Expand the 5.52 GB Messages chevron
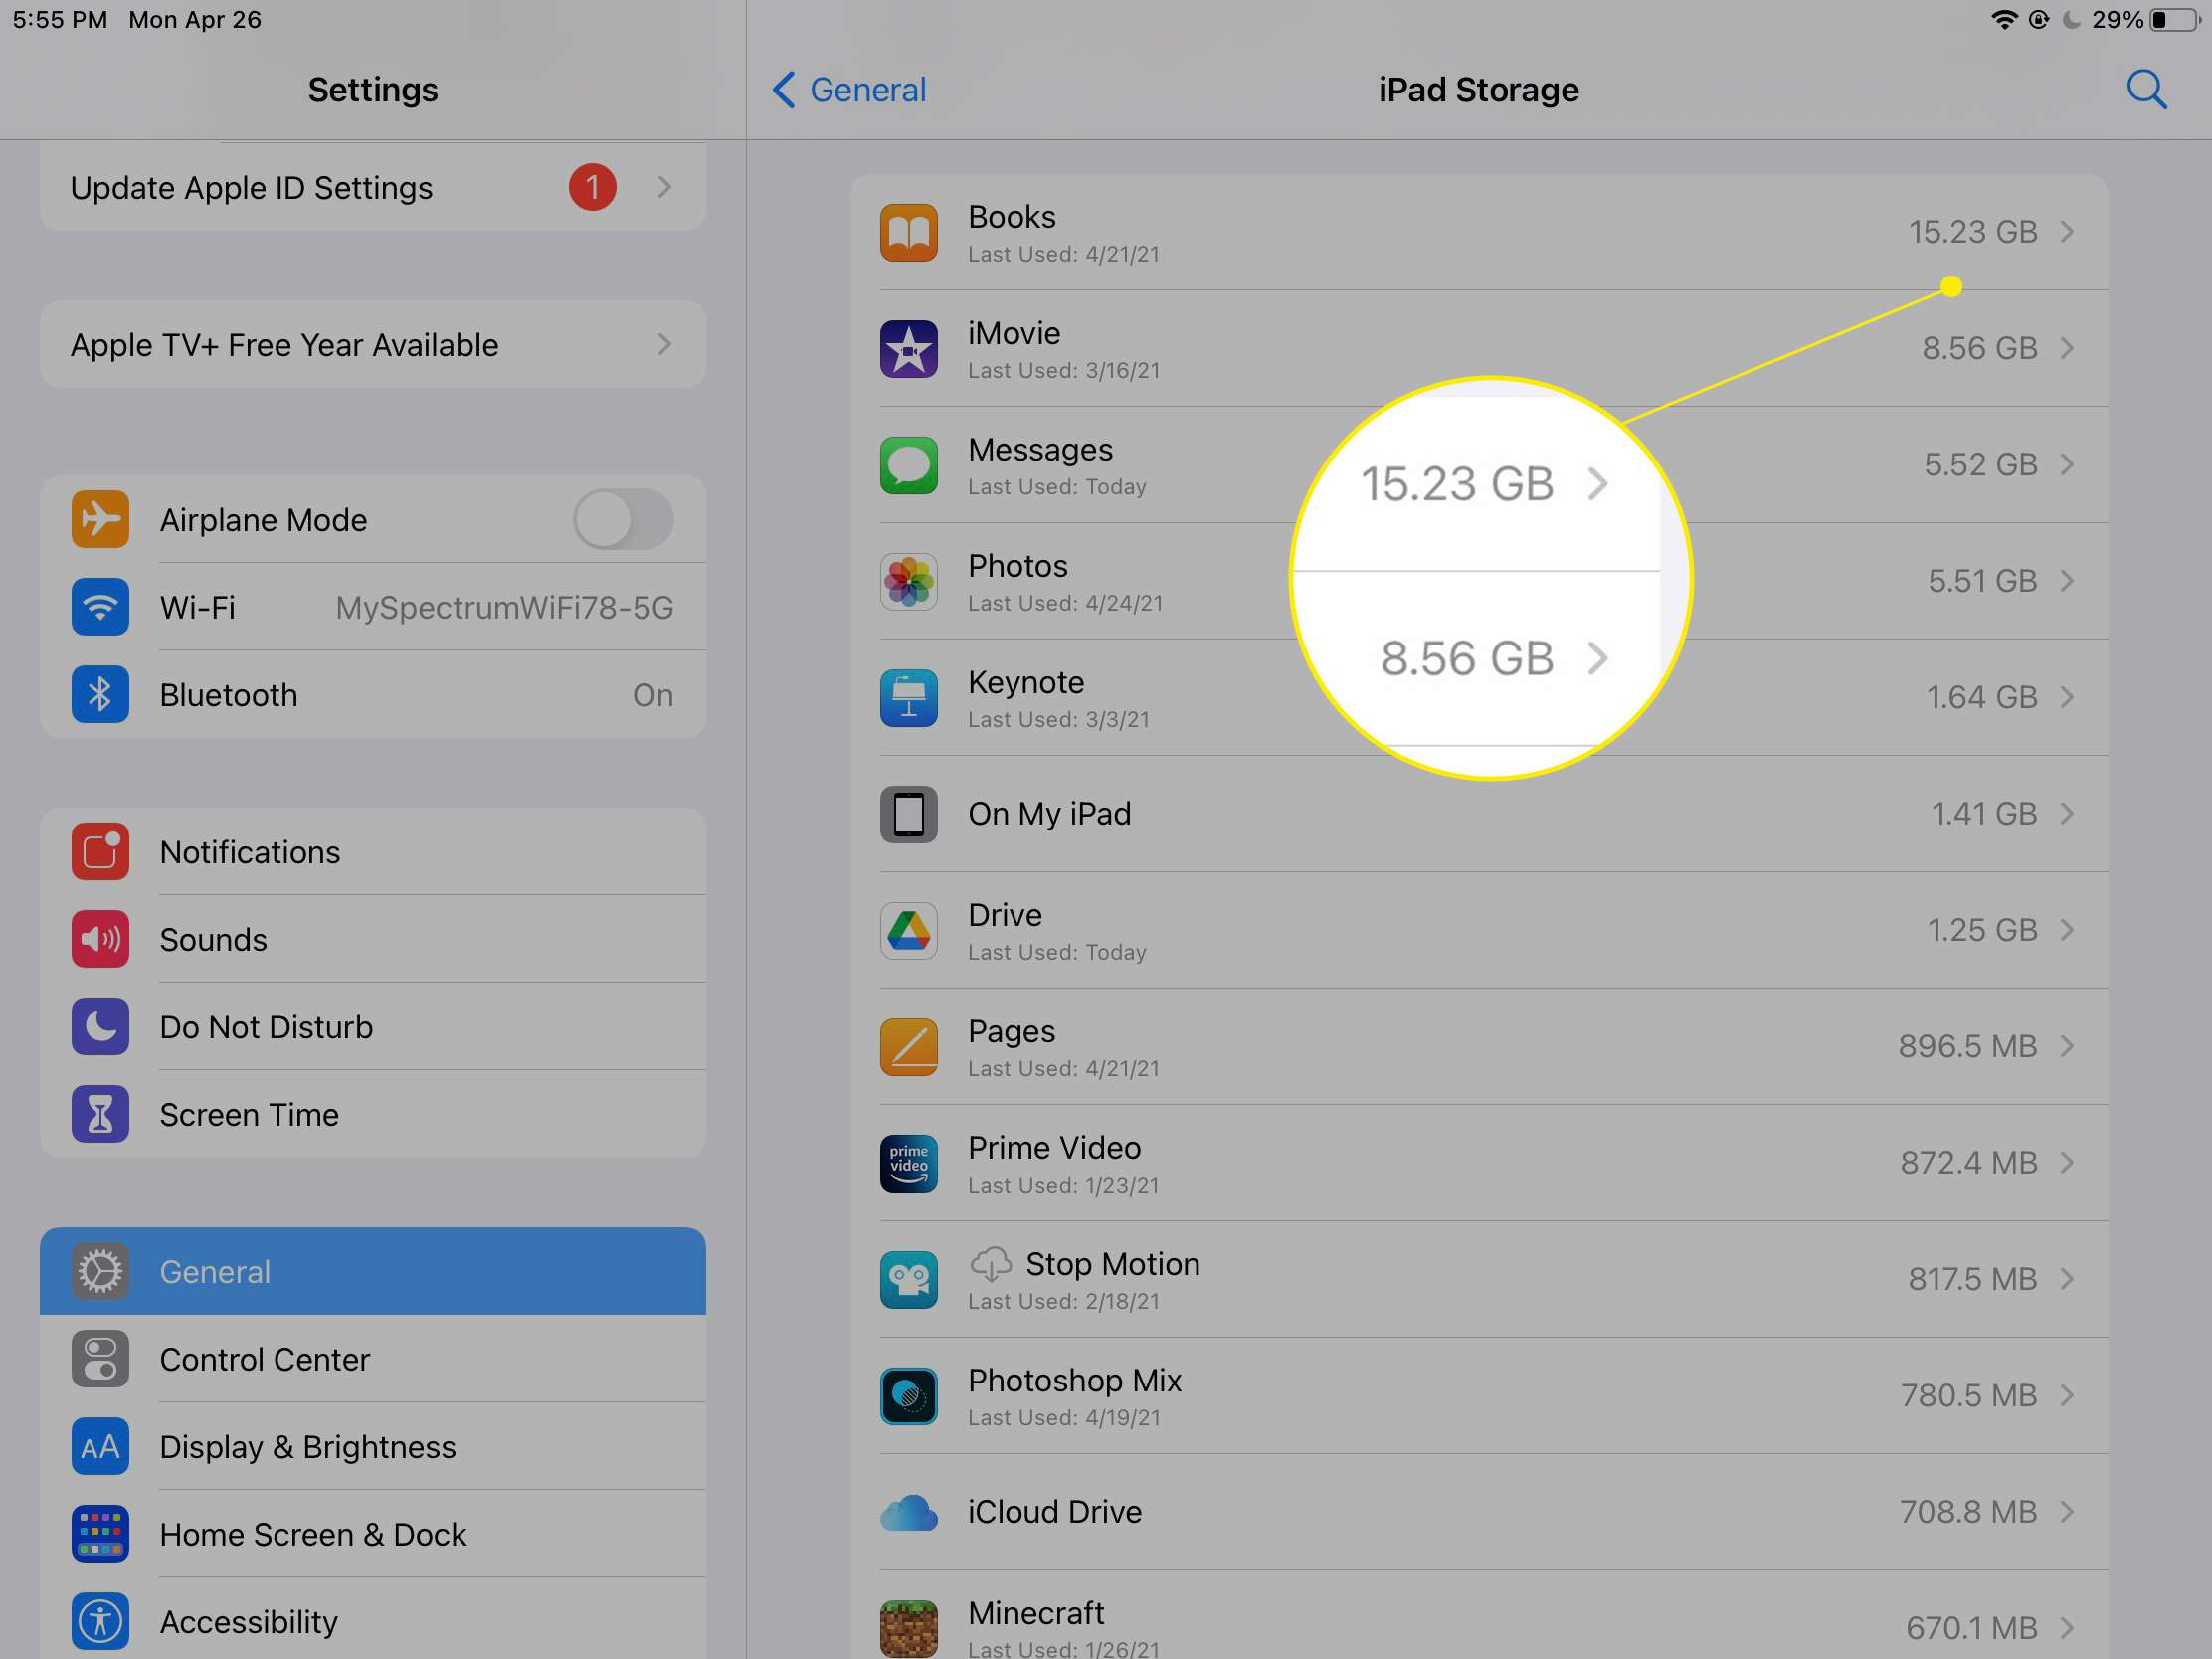Image resolution: width=2212 pixels, height=1659 pixels. tap(2067, 465)
